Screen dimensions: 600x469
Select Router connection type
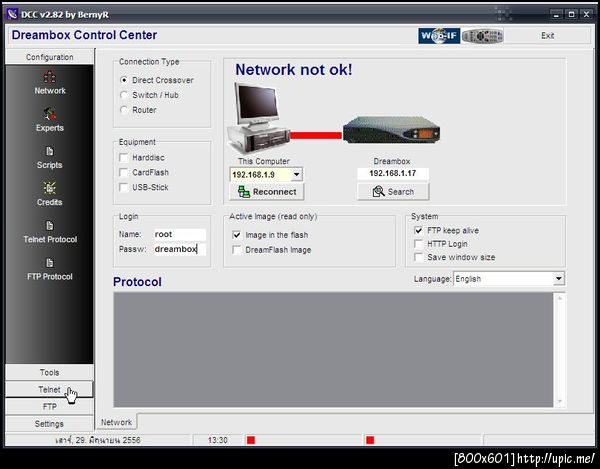click(x=124, y=110)
